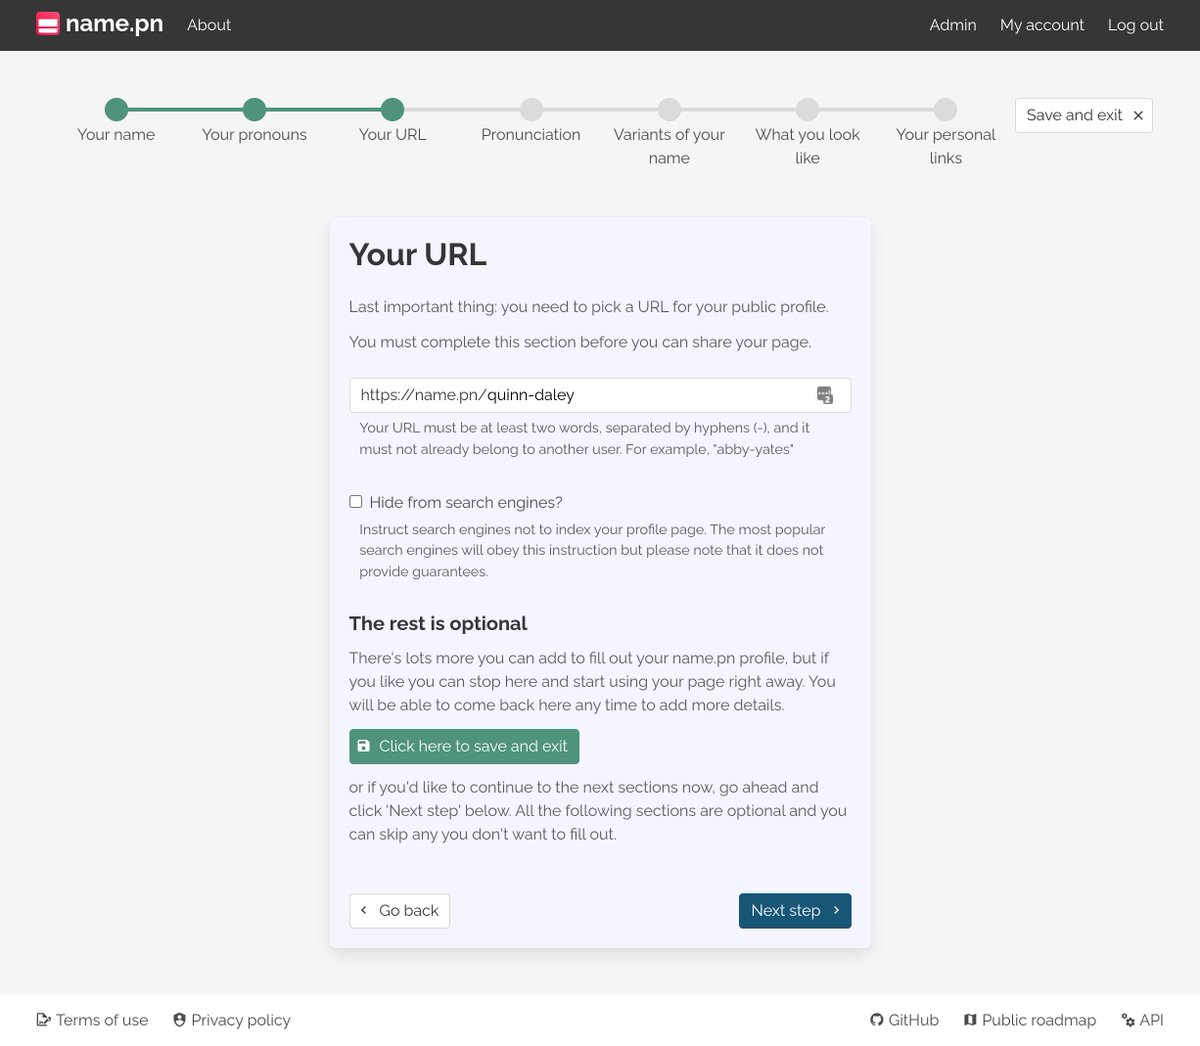The image size is (1200, 1046).
Task: Click the Privacy policy shield icon
Action: (x=179, y=1020)
